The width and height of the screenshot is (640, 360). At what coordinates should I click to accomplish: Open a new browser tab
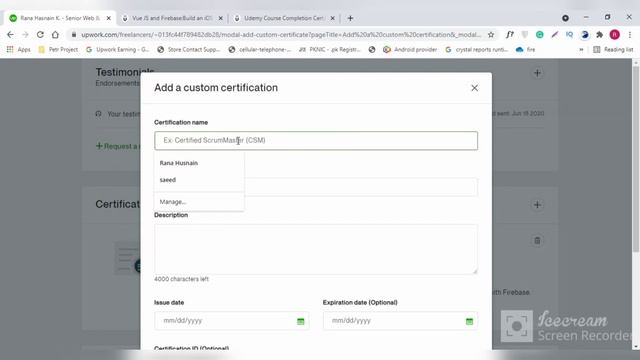coord(350,18)
